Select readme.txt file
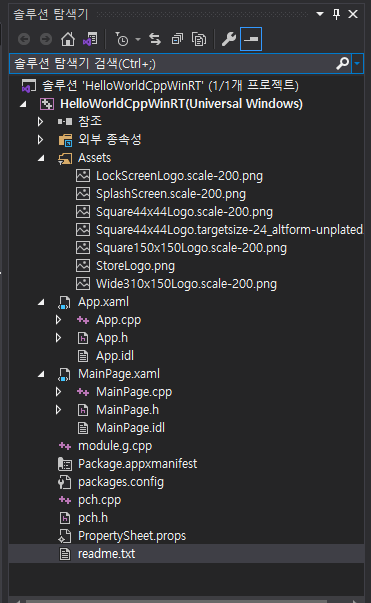The image size is (371, 603). point(106,554)
